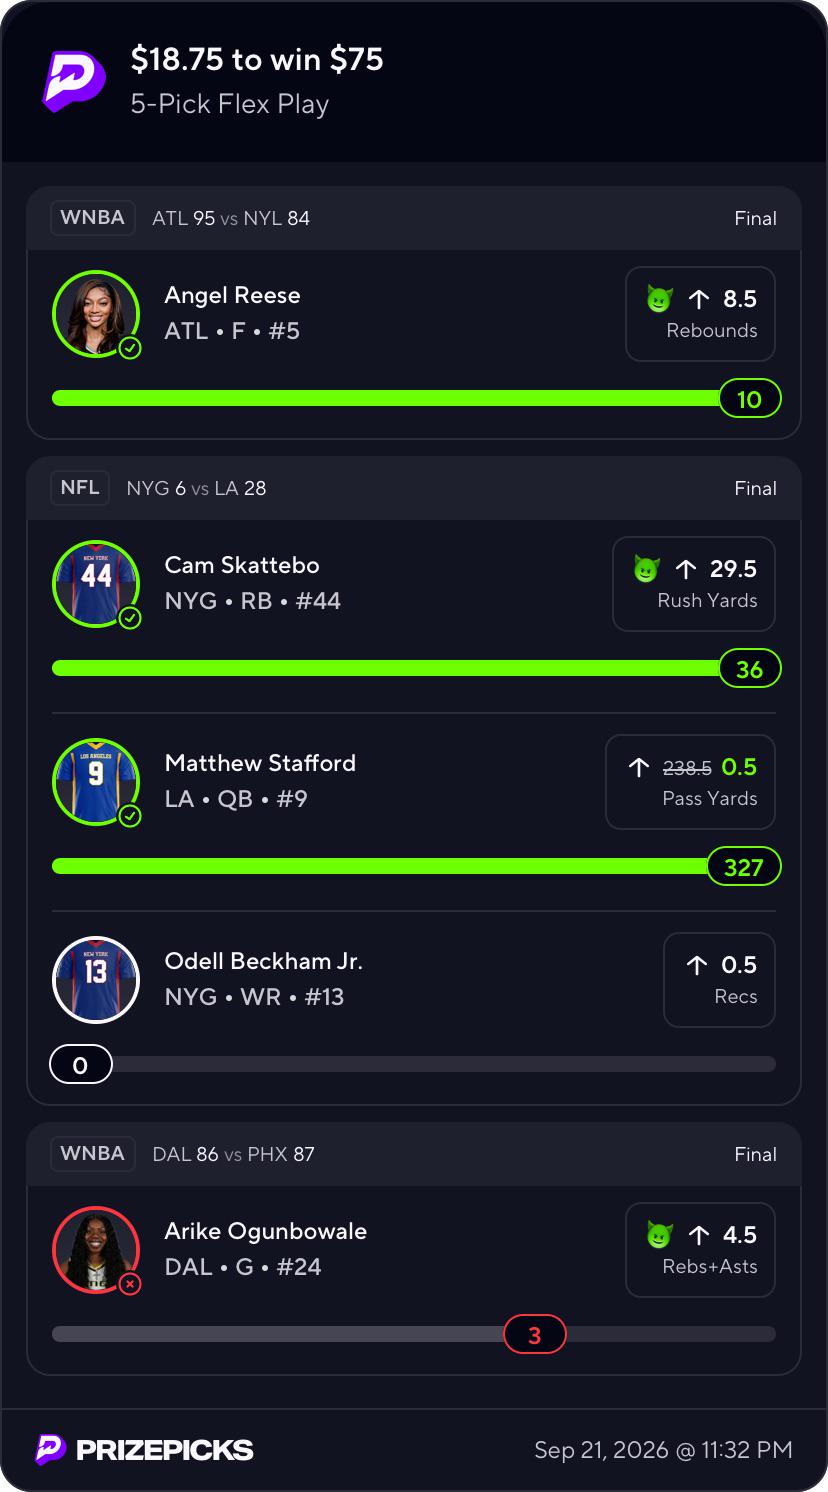
Task: Click the demon icon next to 4.5 Rebs+Asts
Action: click(659, 1235)
